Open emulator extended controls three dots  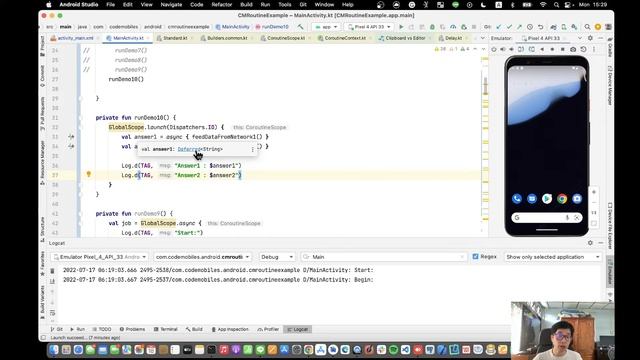(x=594, y=49)
